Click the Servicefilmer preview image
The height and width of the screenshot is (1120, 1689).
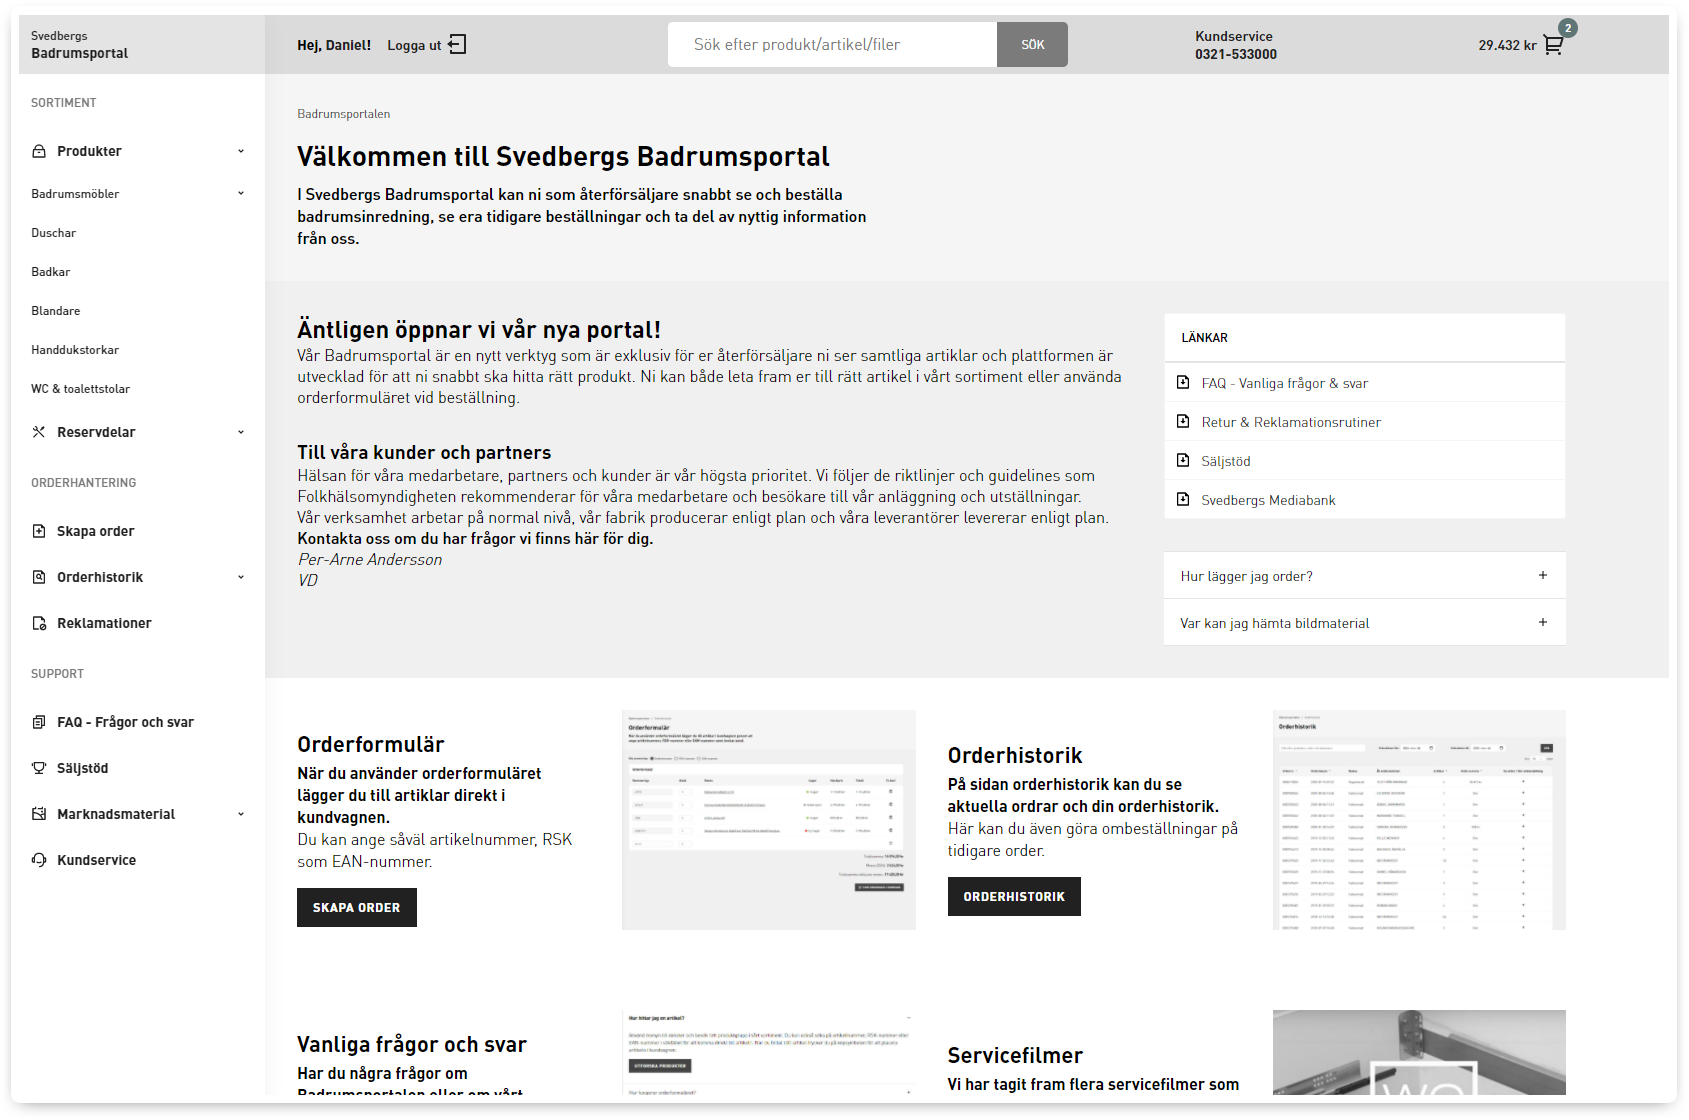point(1419,1052)
